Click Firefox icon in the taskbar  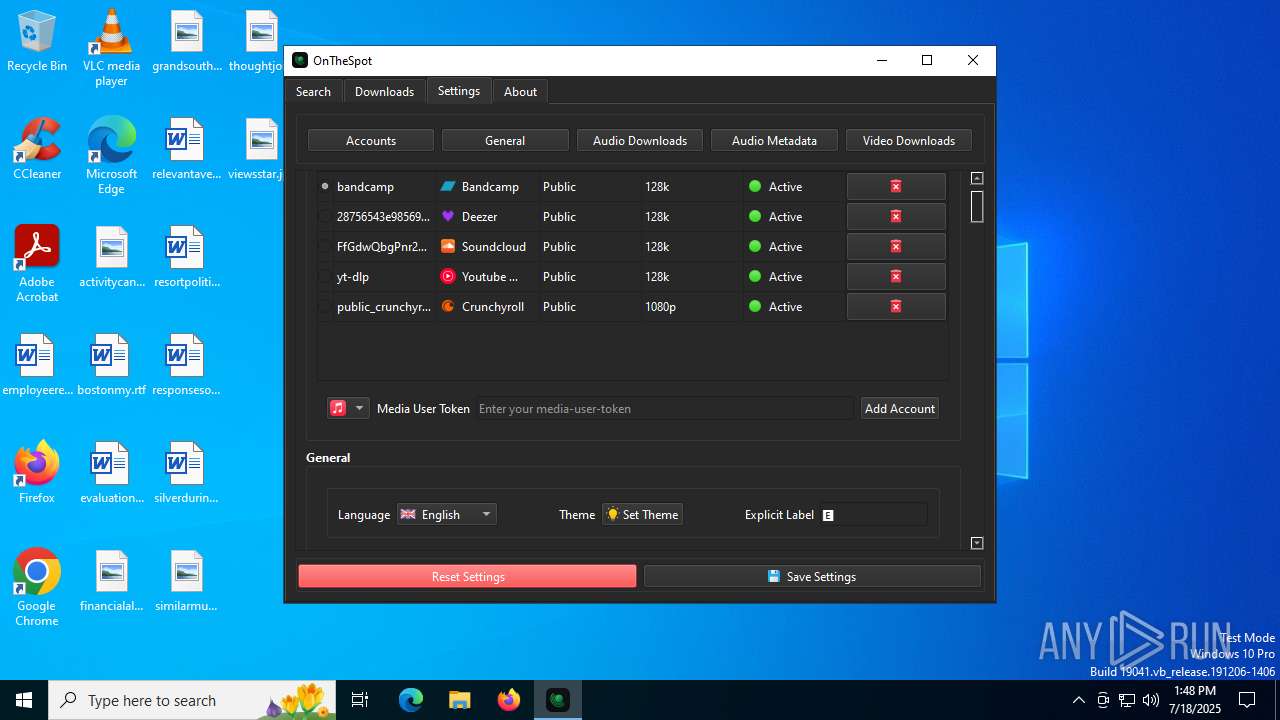pyautogui.click(x=509, y=700)
